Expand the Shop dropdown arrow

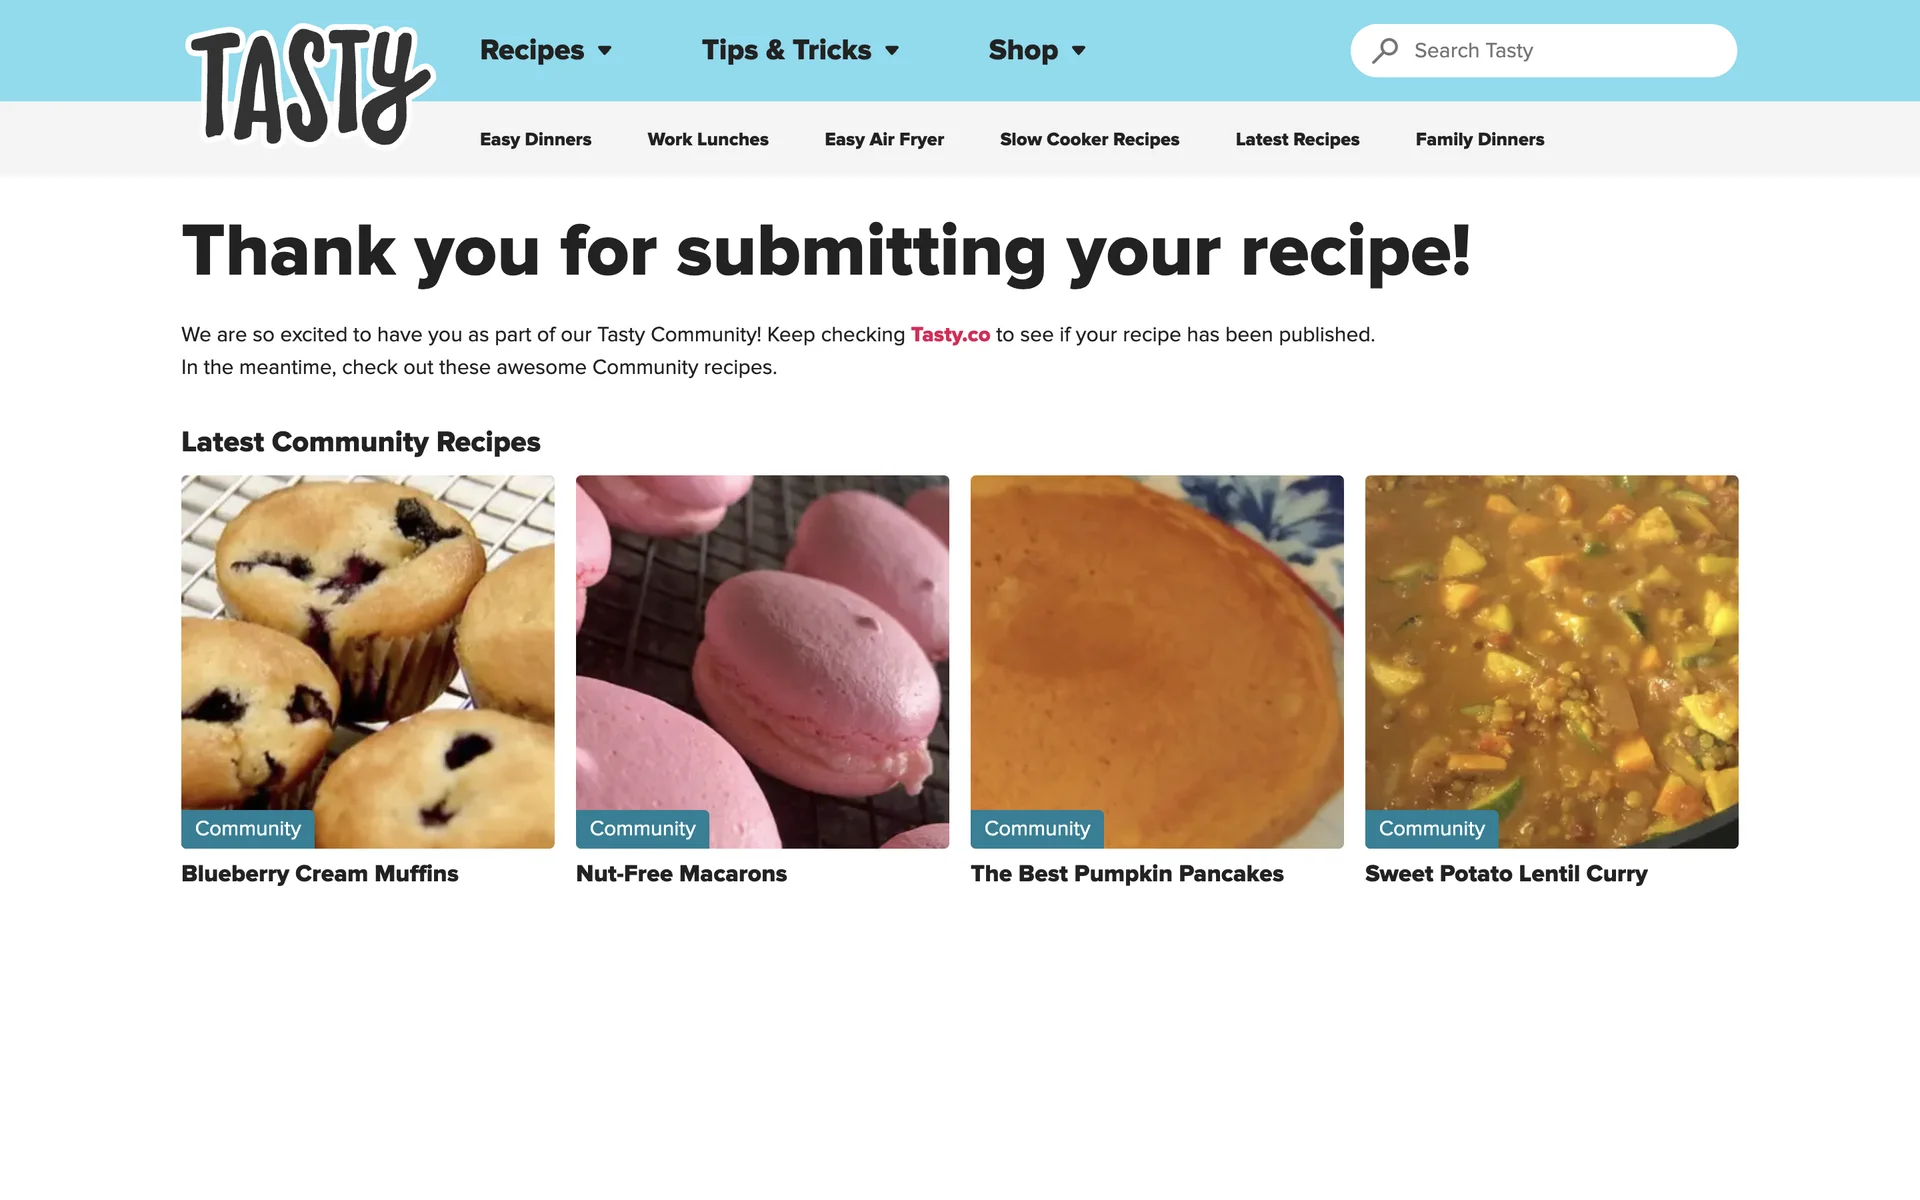click(x=1078, y=51)
